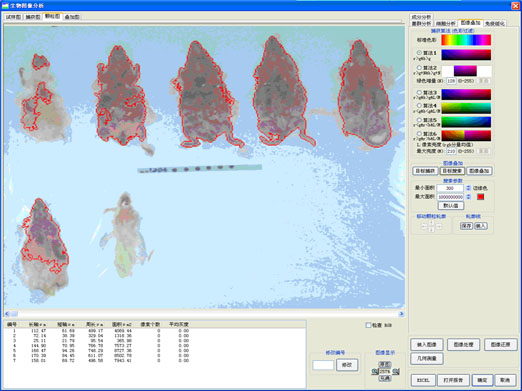This screenshot has height=391, width=522.
Task: Click the red edge color swatch
Action: coord(480,197)
